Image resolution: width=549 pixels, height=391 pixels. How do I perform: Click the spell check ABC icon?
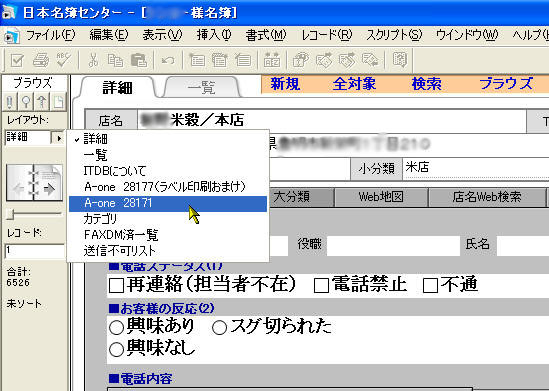point(64,60)
